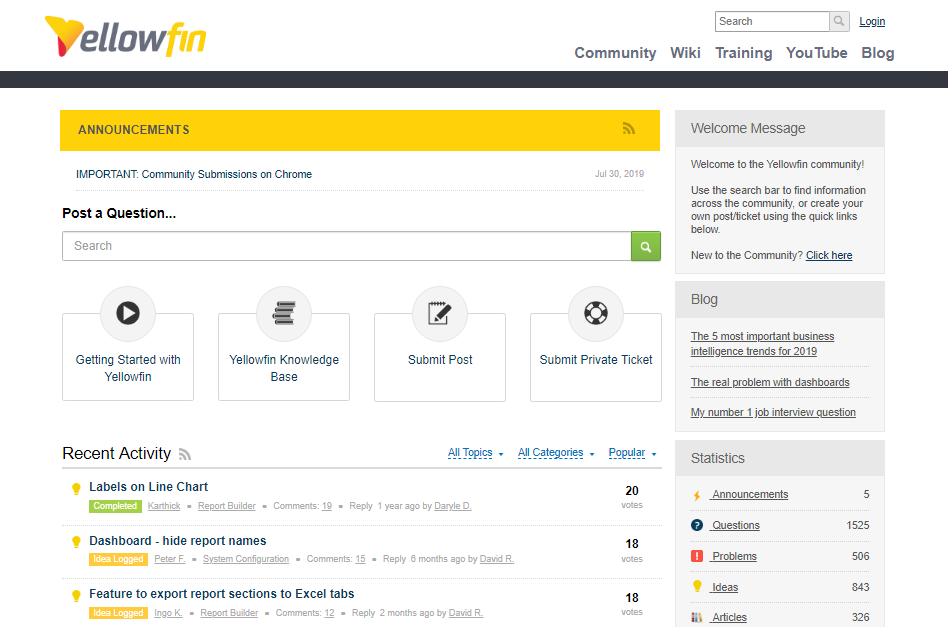Click the RSS icon beside Recent Activity
The image size is (948, 627).
click(185, 454)
